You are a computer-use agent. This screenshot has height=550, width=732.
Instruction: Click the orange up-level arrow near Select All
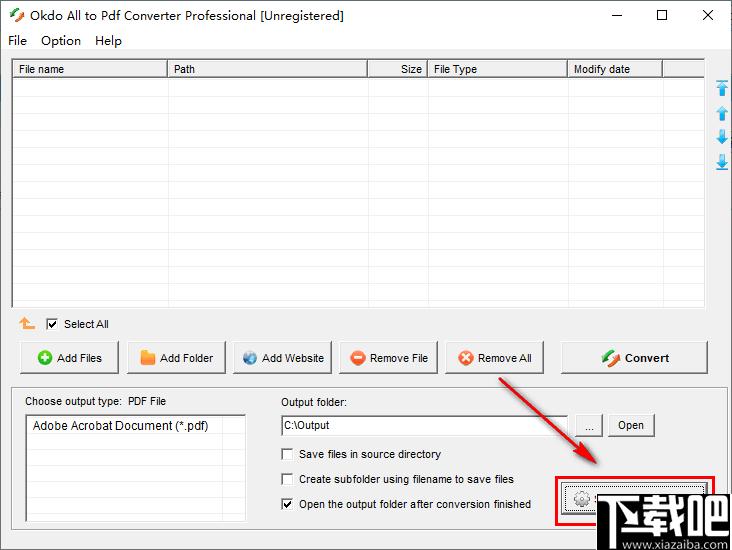27,323
